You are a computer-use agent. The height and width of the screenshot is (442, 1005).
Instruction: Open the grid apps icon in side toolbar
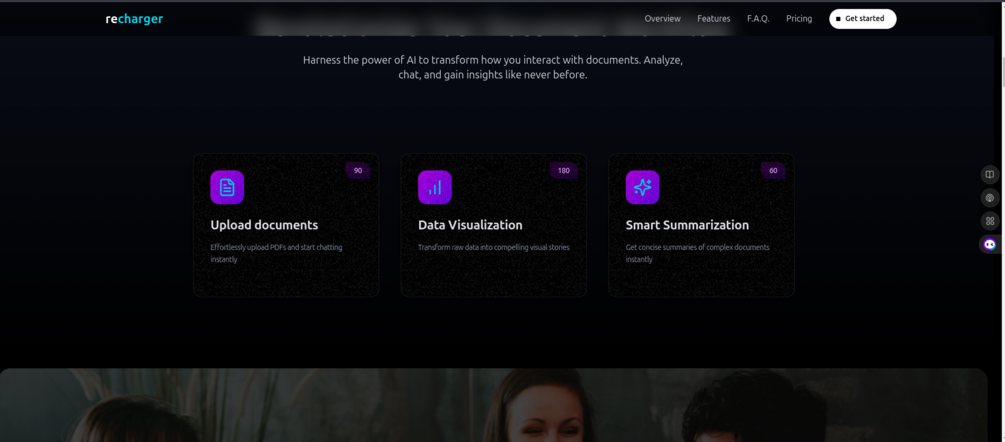point(990,221)
